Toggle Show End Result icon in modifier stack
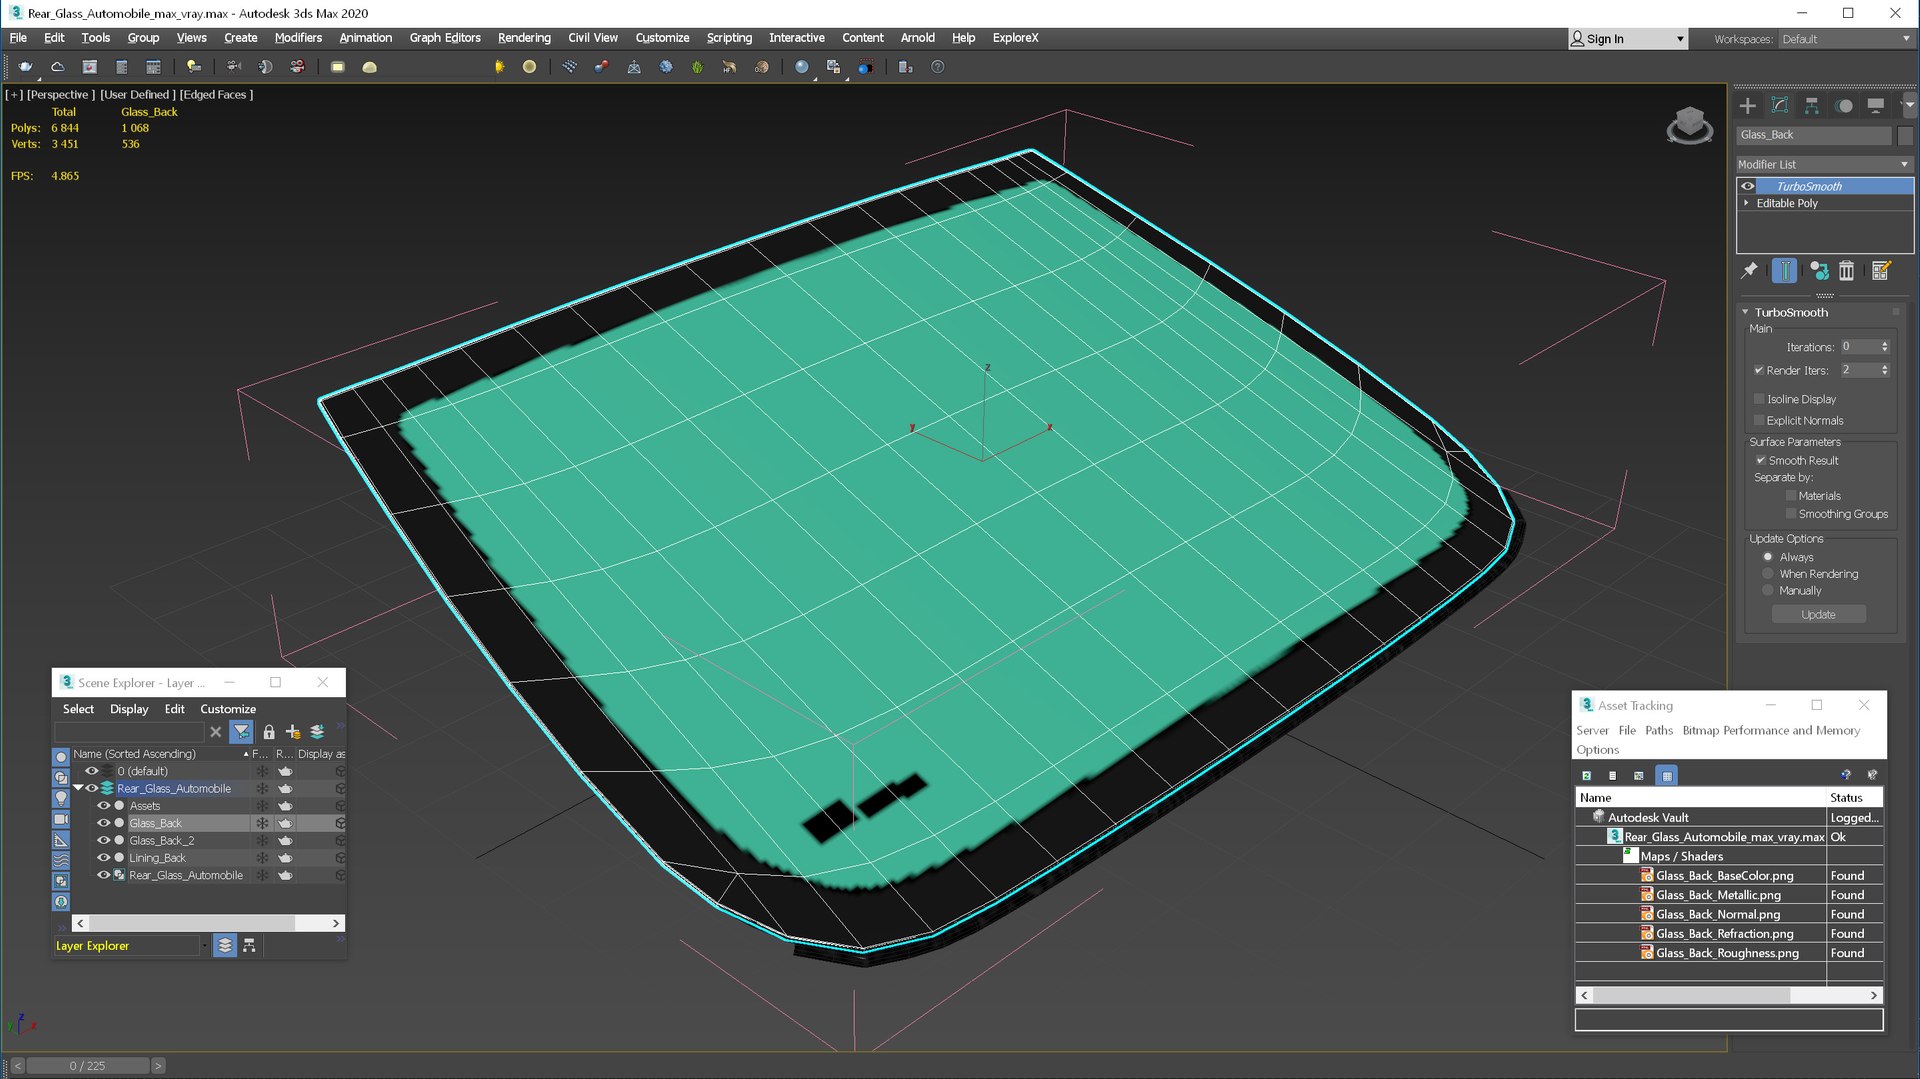Image resolution: width=1920 pixels, height=1079 pixels. click(1784, 270)
